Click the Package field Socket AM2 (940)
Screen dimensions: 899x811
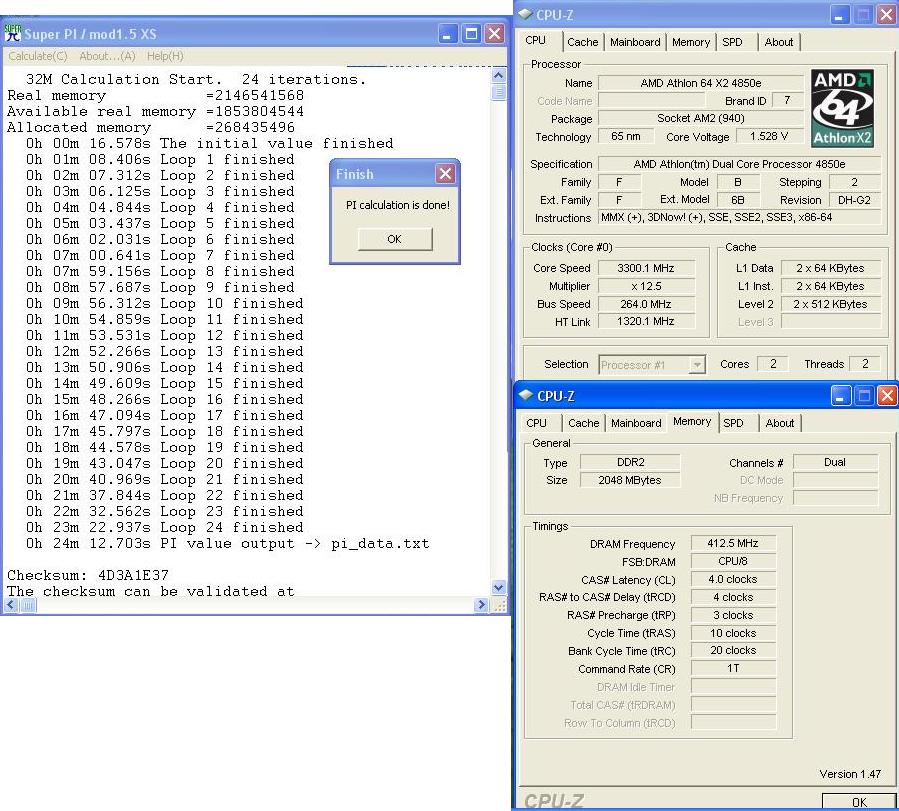[x=701, y=119]
